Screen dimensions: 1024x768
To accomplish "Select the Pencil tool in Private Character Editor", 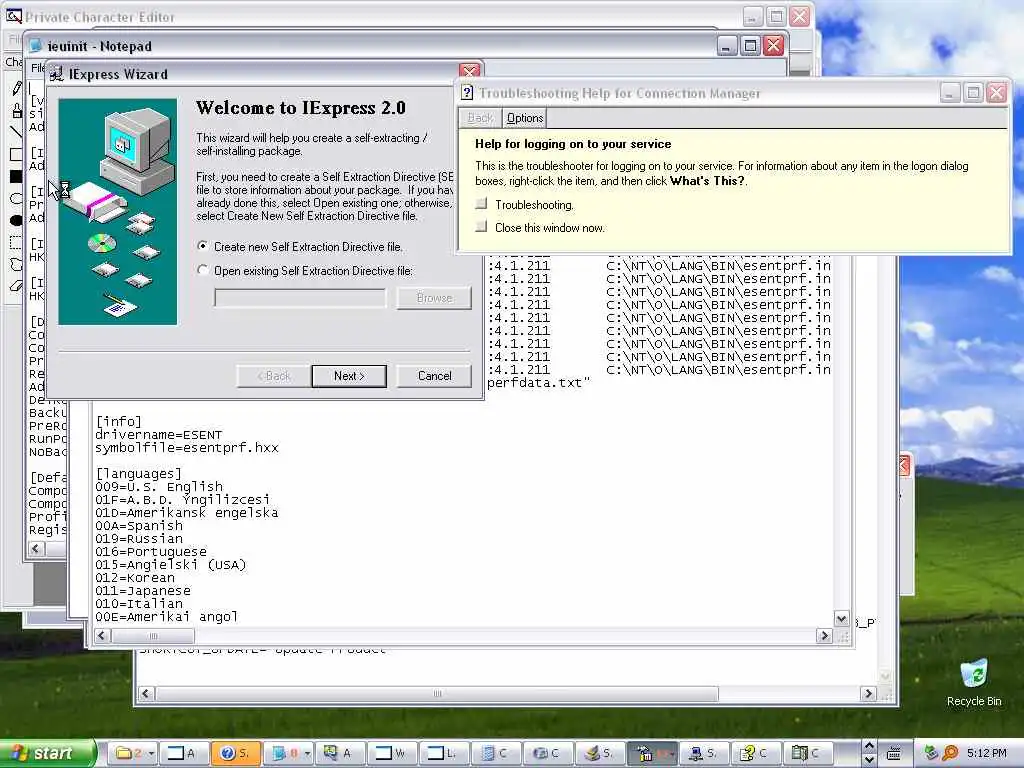I will point(16,88).
